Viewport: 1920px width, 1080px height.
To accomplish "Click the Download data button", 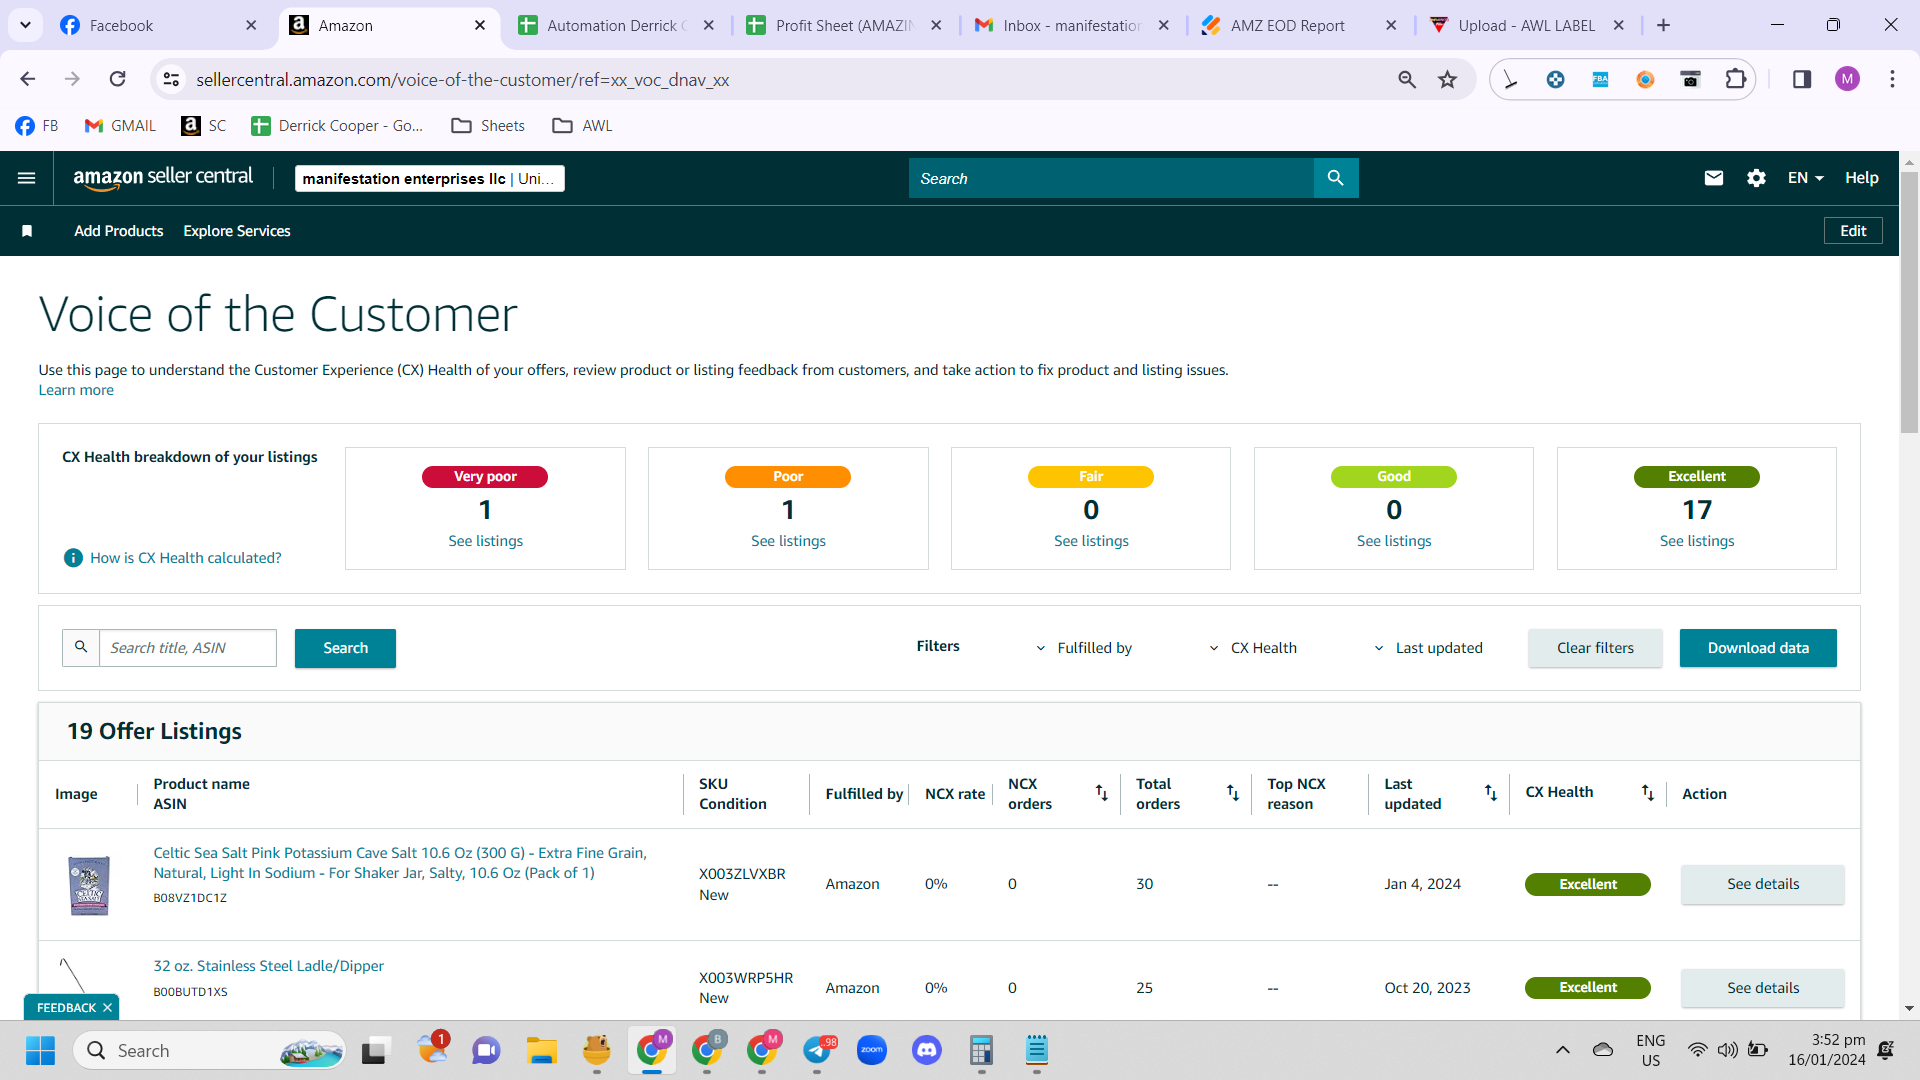I will [x=1758, y=648].
